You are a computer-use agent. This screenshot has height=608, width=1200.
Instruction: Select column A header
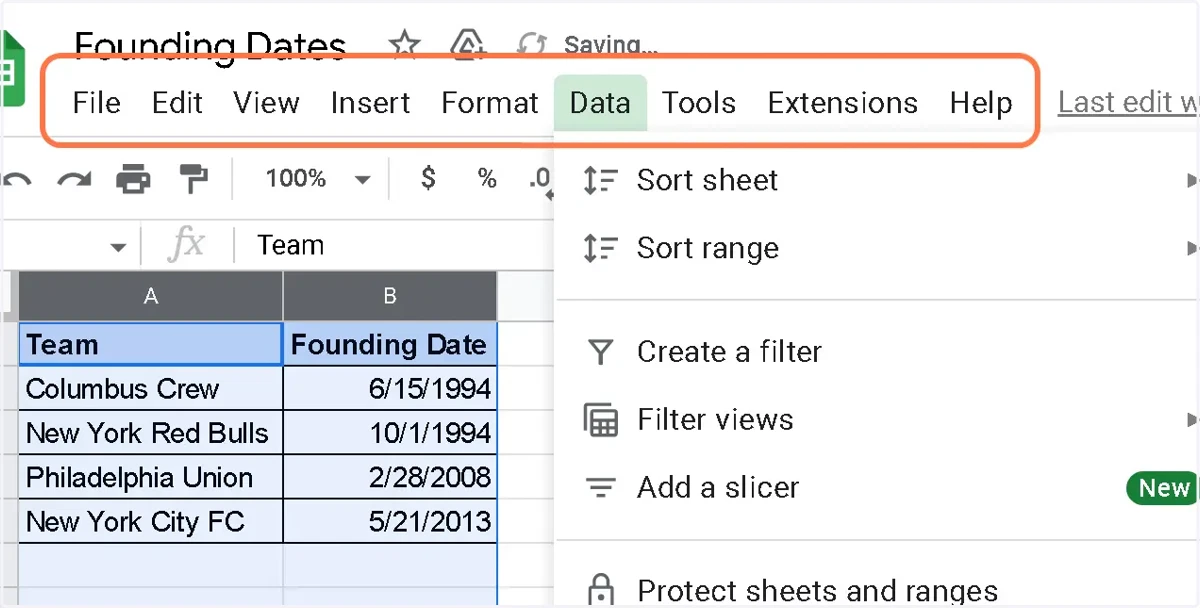[x=151, y=296]
